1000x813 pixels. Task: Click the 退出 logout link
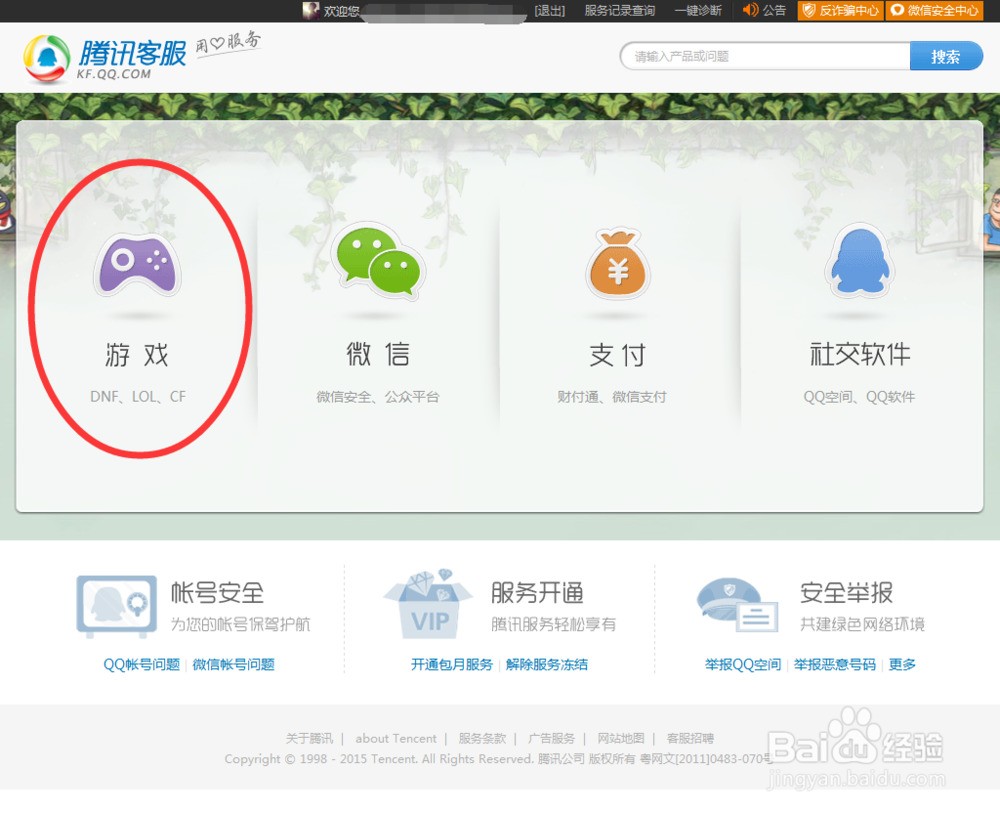click(549, 11)
